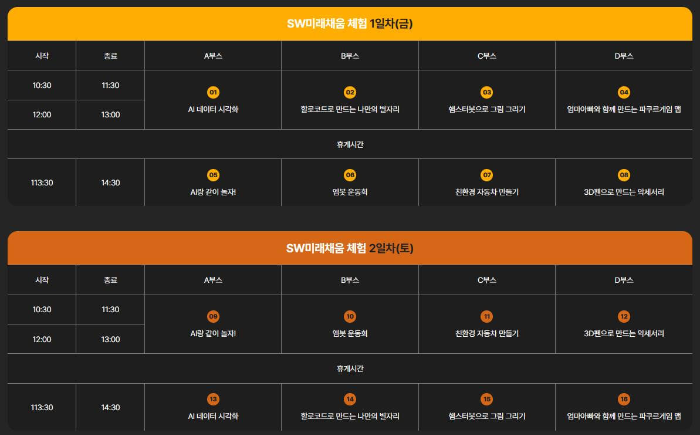The image size is (700, 435).
Task: Click 햄스터봇으로 그림 그리기 under badge 15
Action: coord(487,416)
